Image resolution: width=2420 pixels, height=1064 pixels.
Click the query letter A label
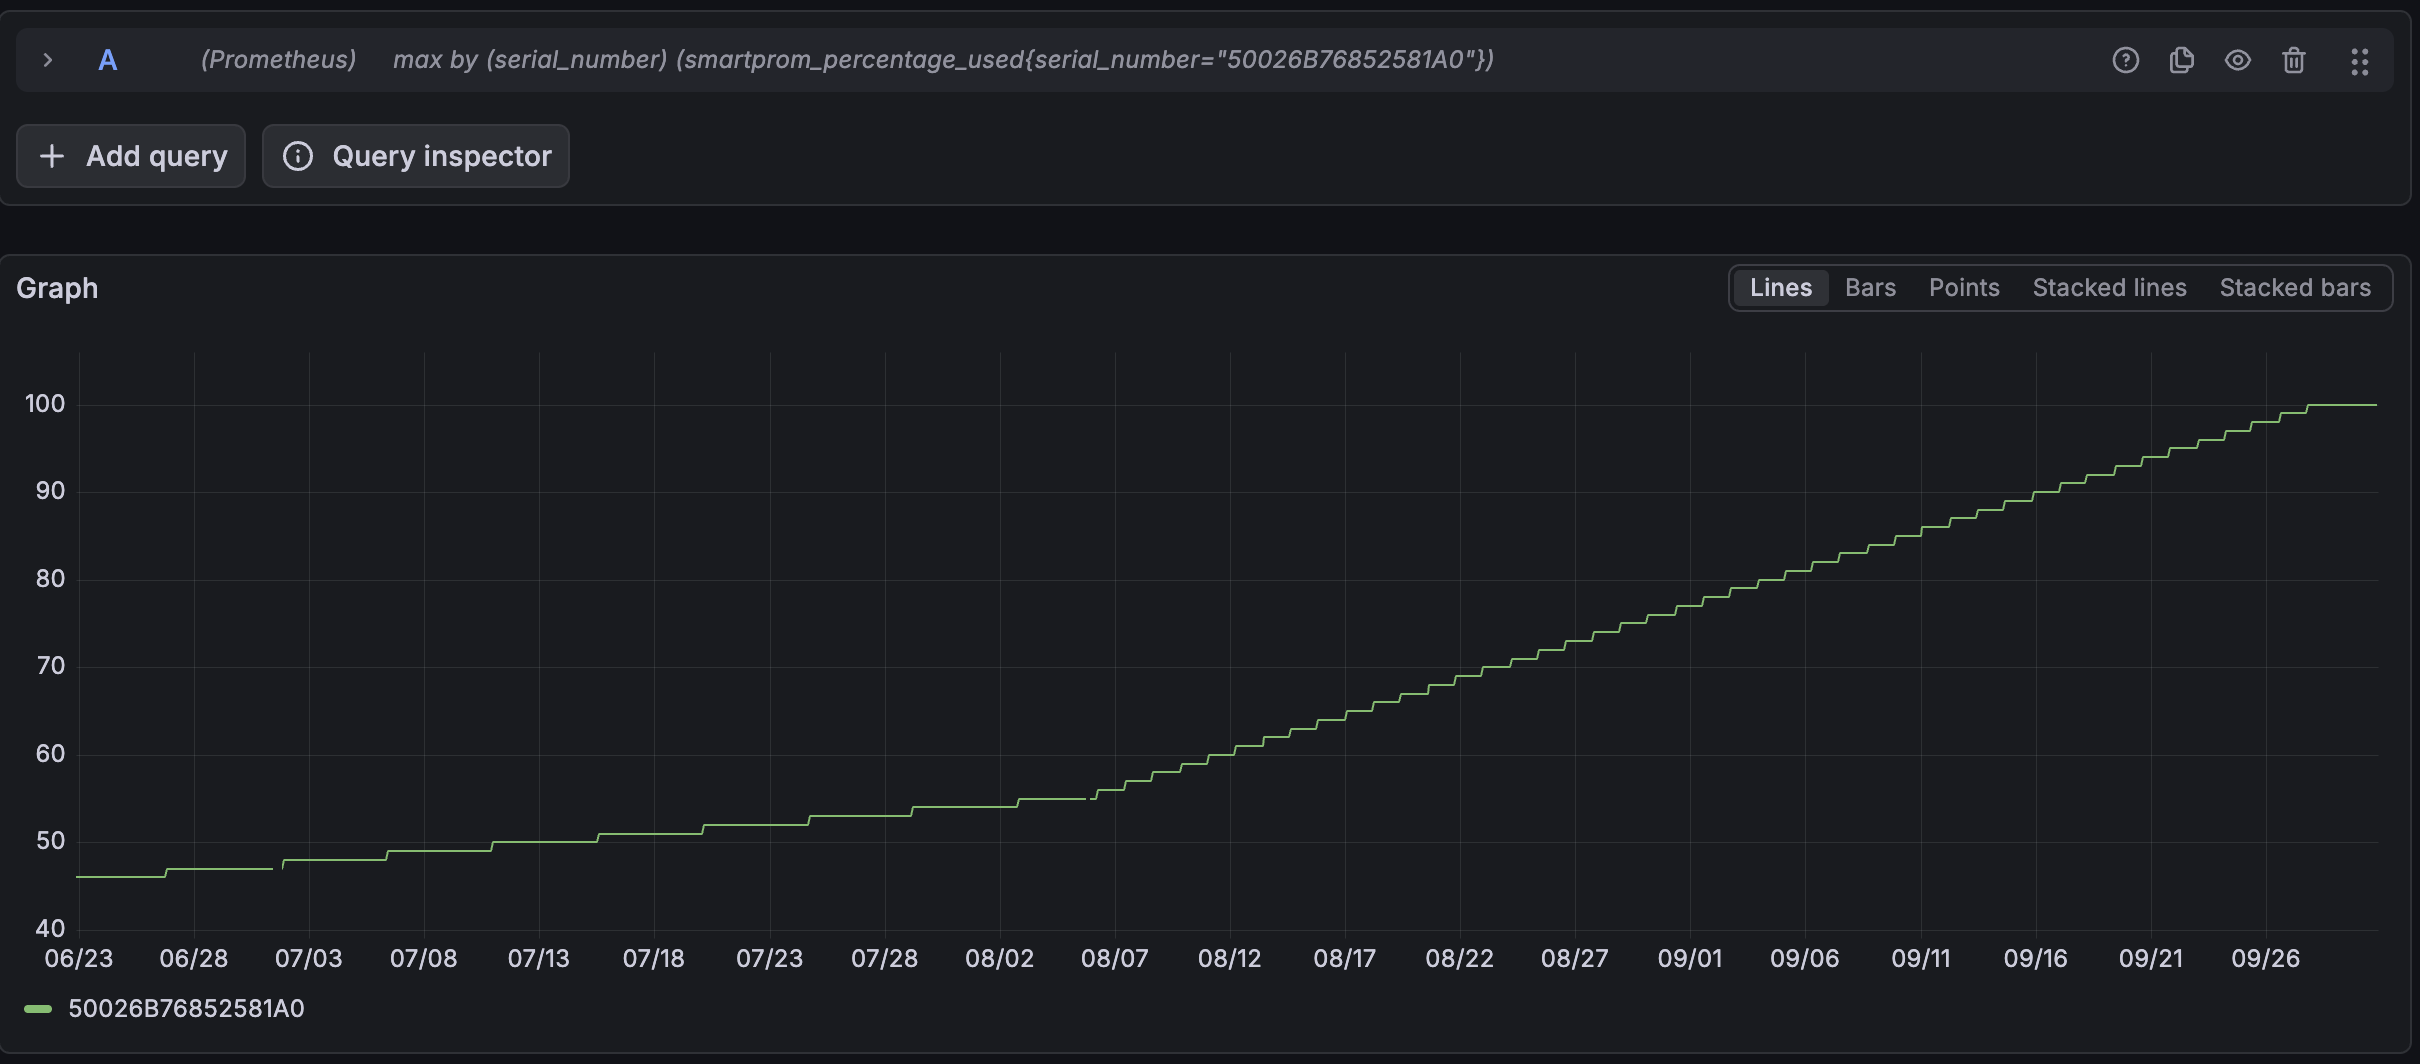tap(108, 60)
